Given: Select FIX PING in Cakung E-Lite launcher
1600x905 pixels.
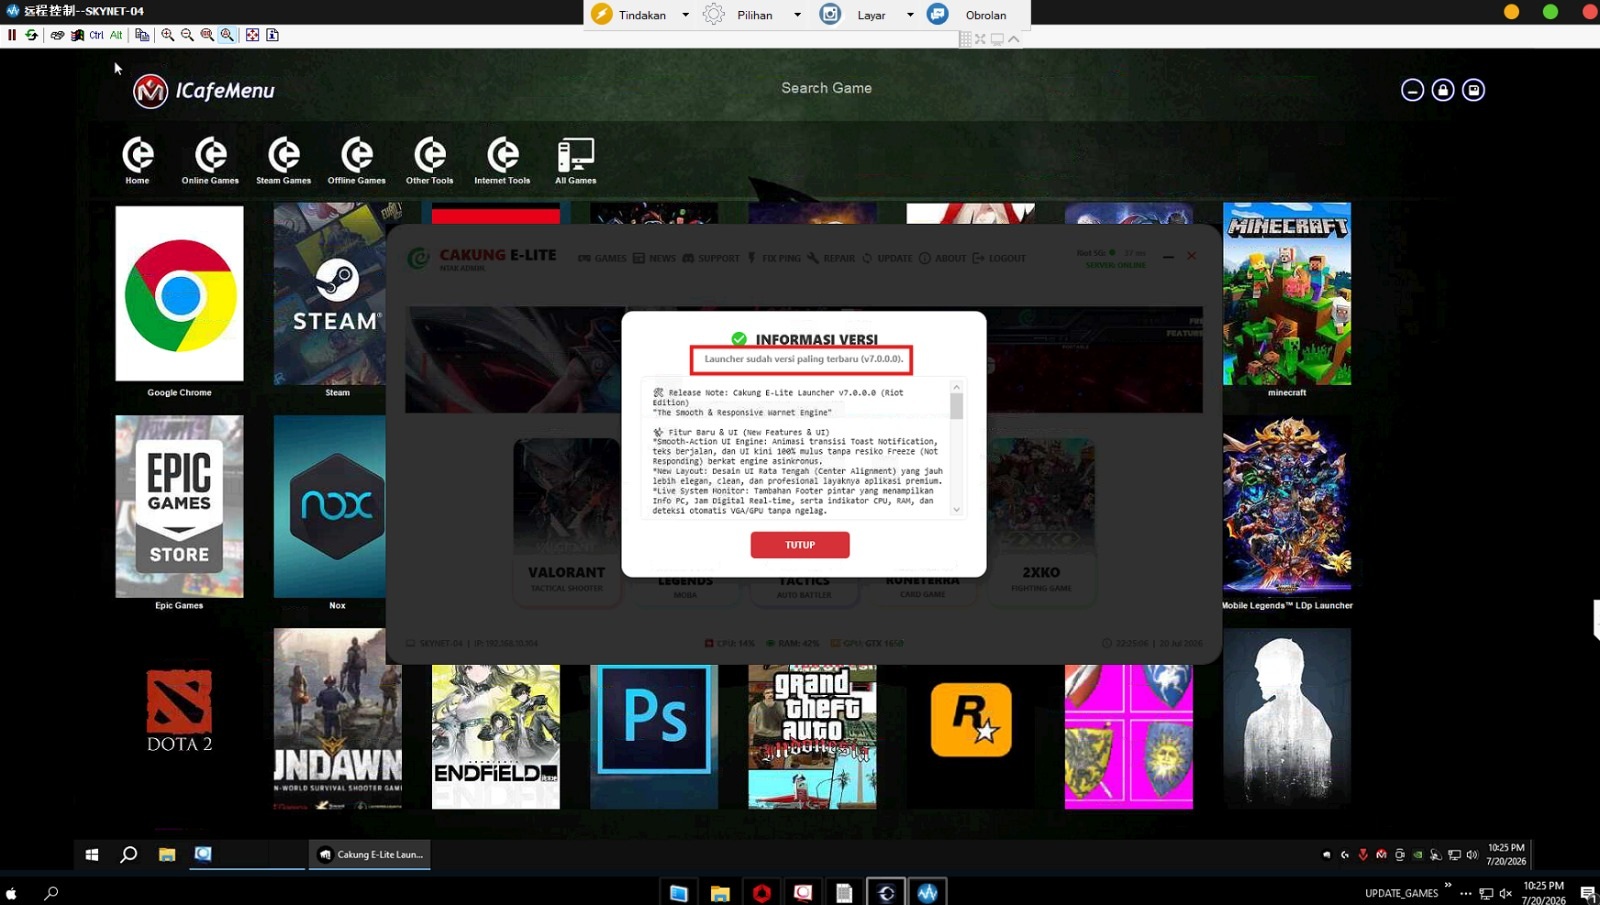Looking at the screenshot, I should click(x=774, y=258).
